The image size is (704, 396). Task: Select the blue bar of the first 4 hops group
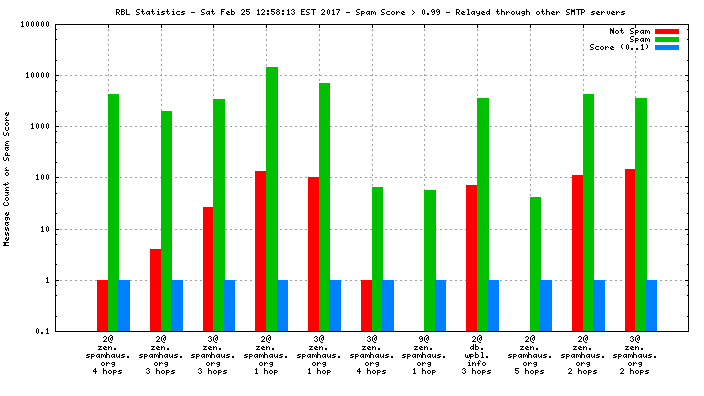coord(124,306)
